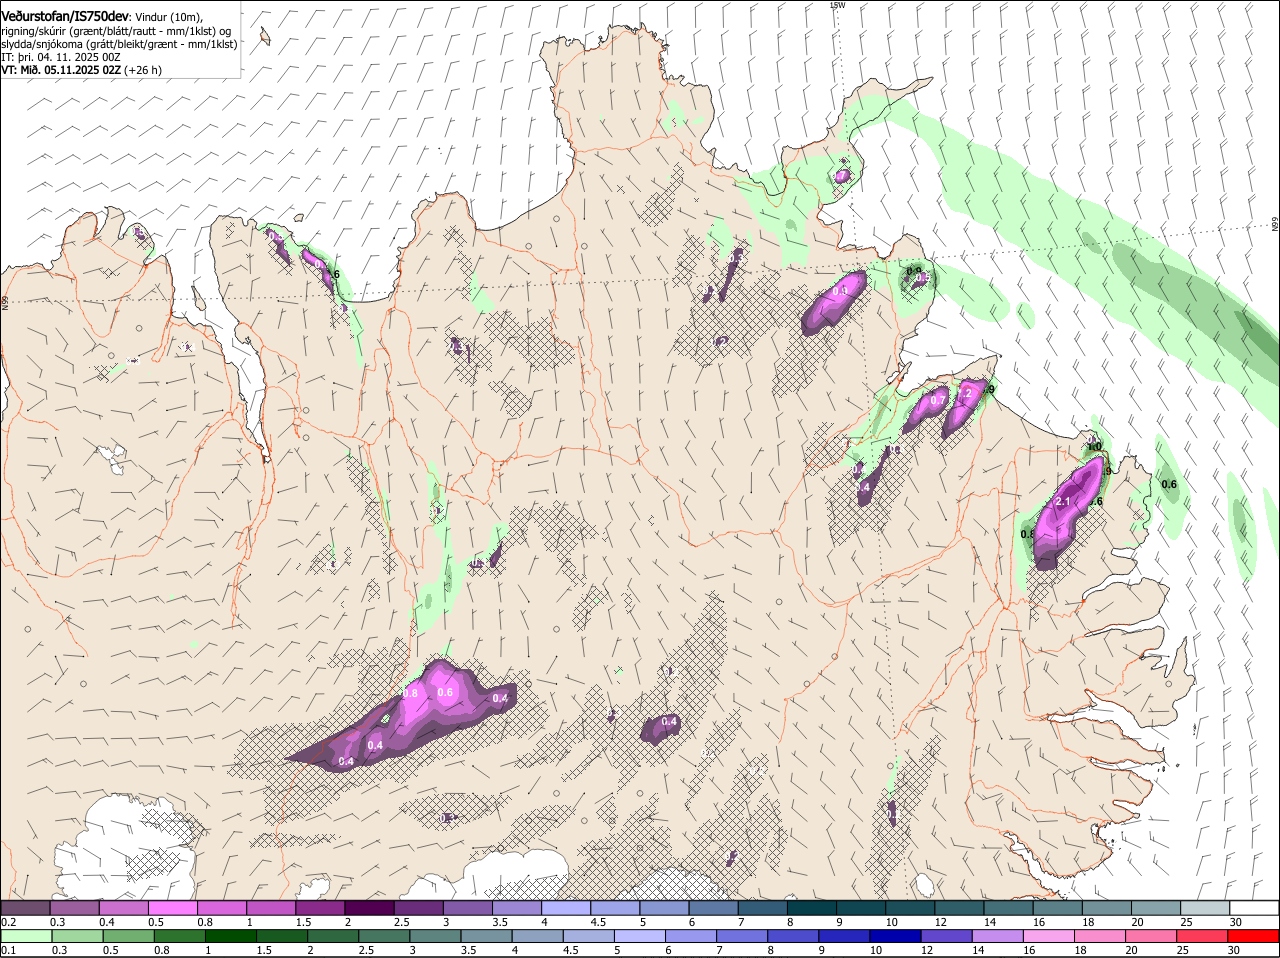Click the lavender 4–4.5 swatch on upper scale
The height and width of the screenshot is (958, 1280).
(x=565, y=908)
